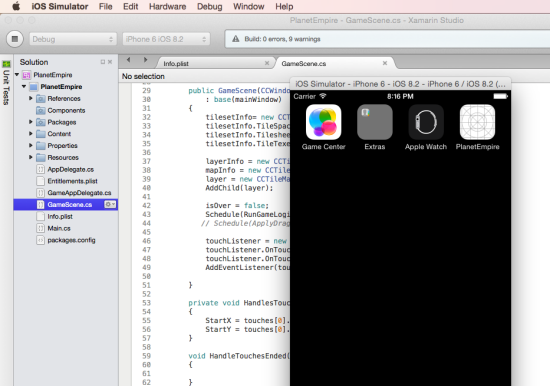Close the Info.plist tab
Viewport: 550px width, 386px height.
point(267,63)
